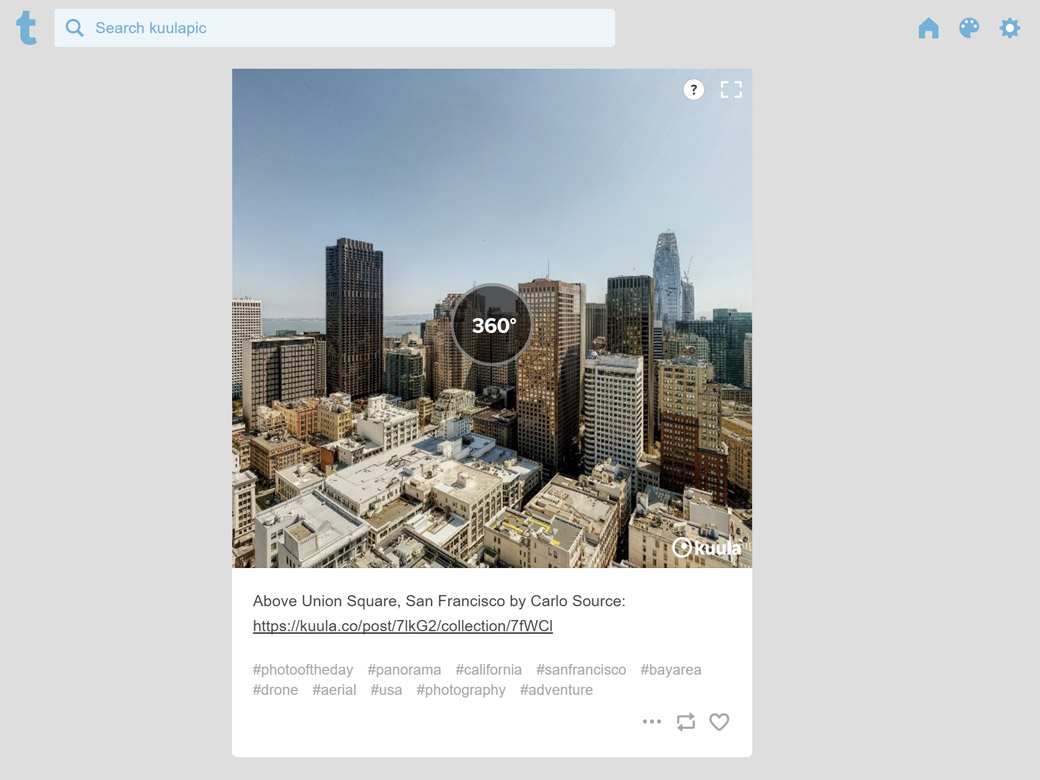Open the gear settings icon

(1009, 28)
